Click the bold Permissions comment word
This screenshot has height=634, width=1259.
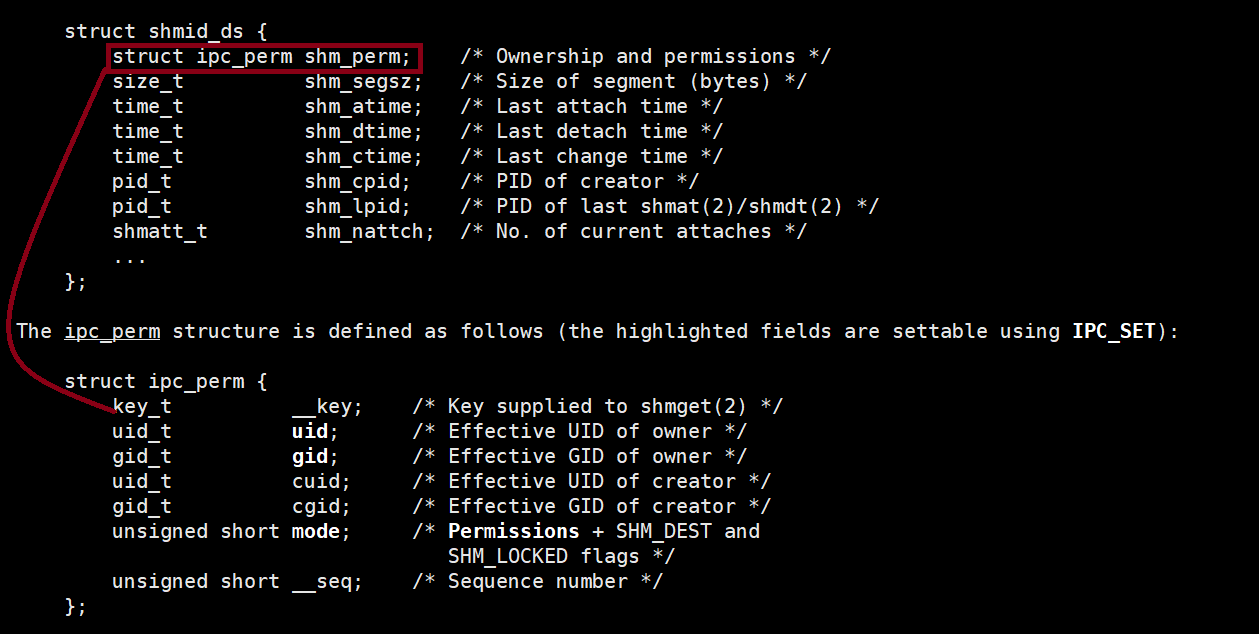pos(513,532)
